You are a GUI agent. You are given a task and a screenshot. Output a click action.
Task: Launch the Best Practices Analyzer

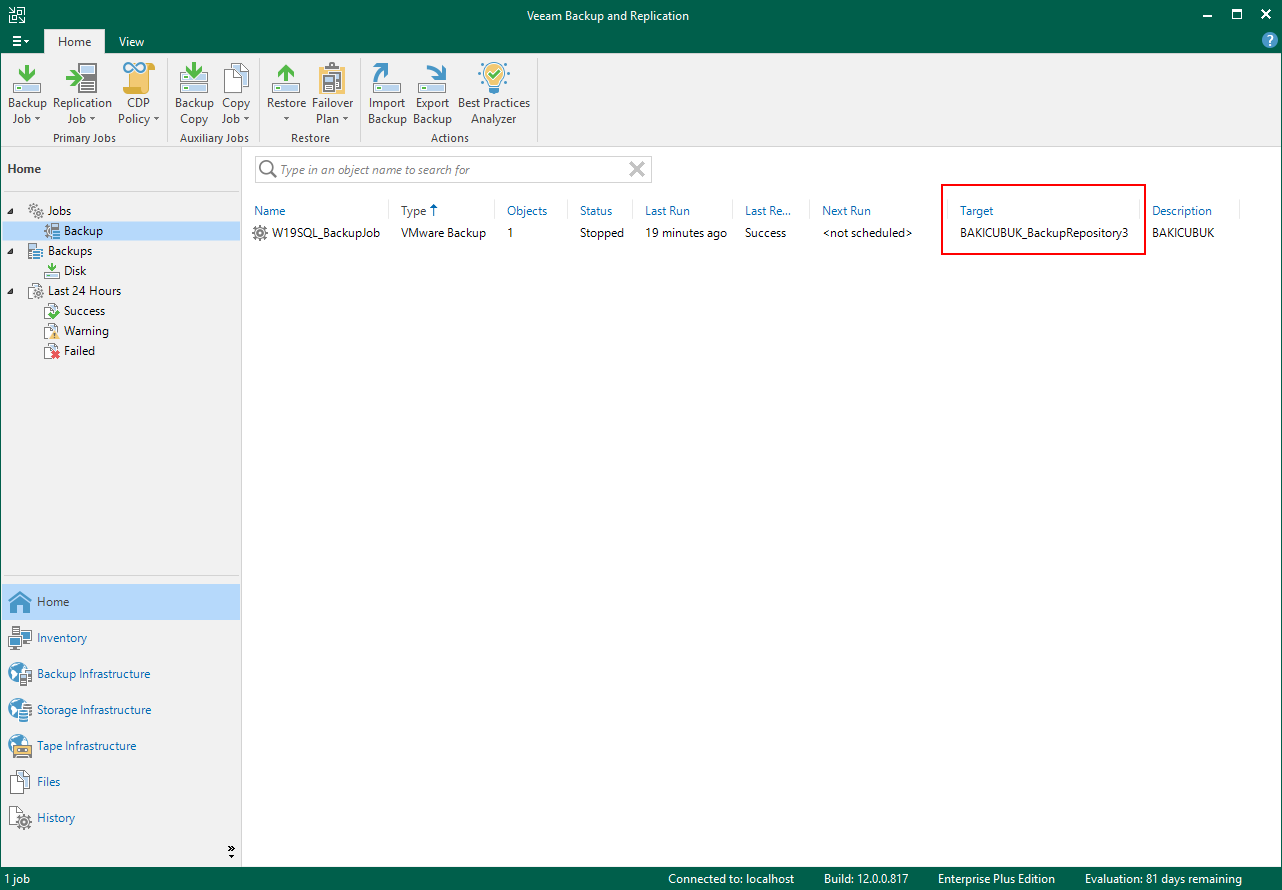[494, 94]
